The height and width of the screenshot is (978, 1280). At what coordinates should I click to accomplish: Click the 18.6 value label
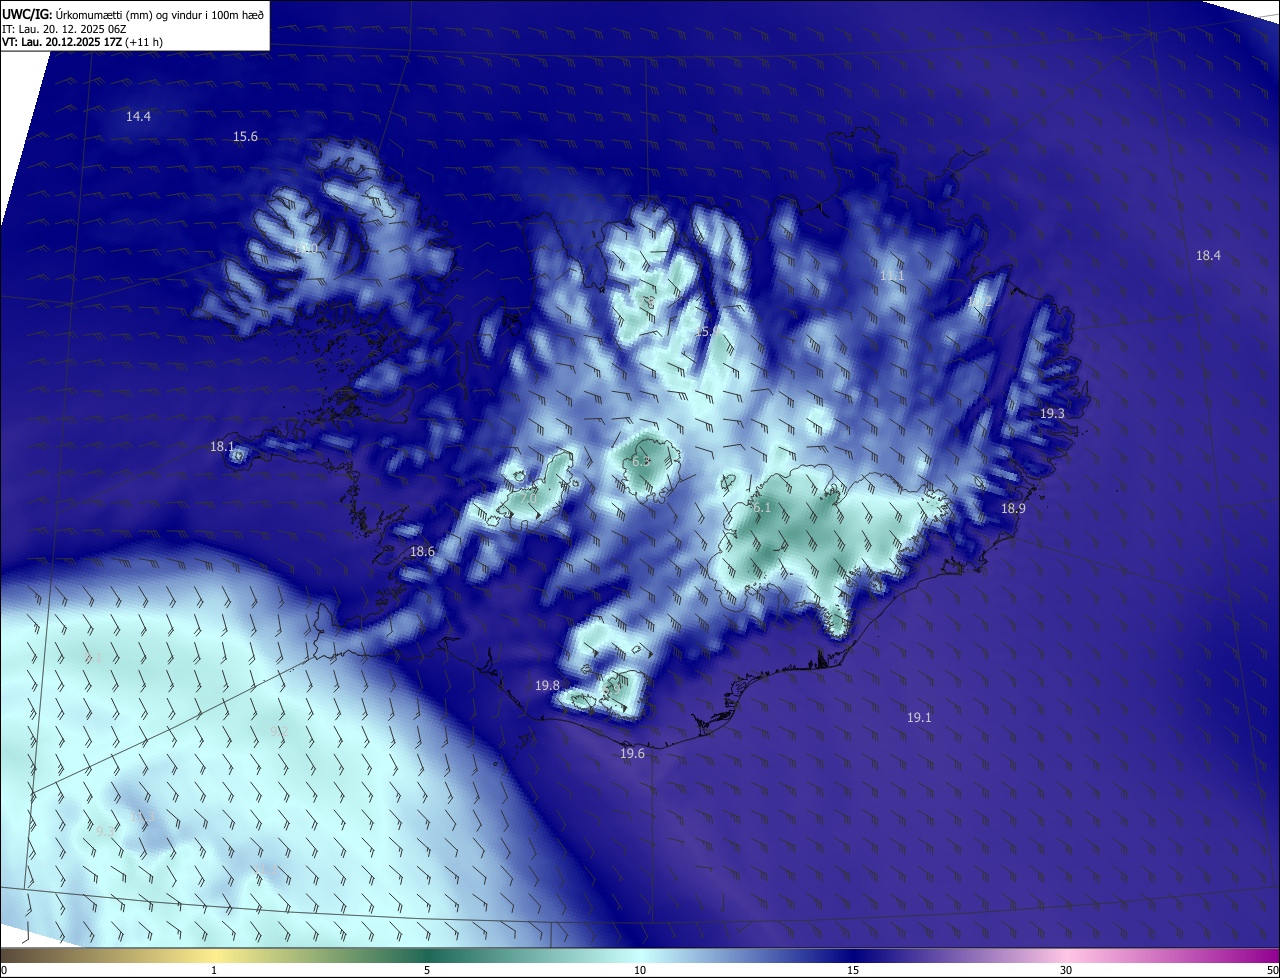(422, 552)
